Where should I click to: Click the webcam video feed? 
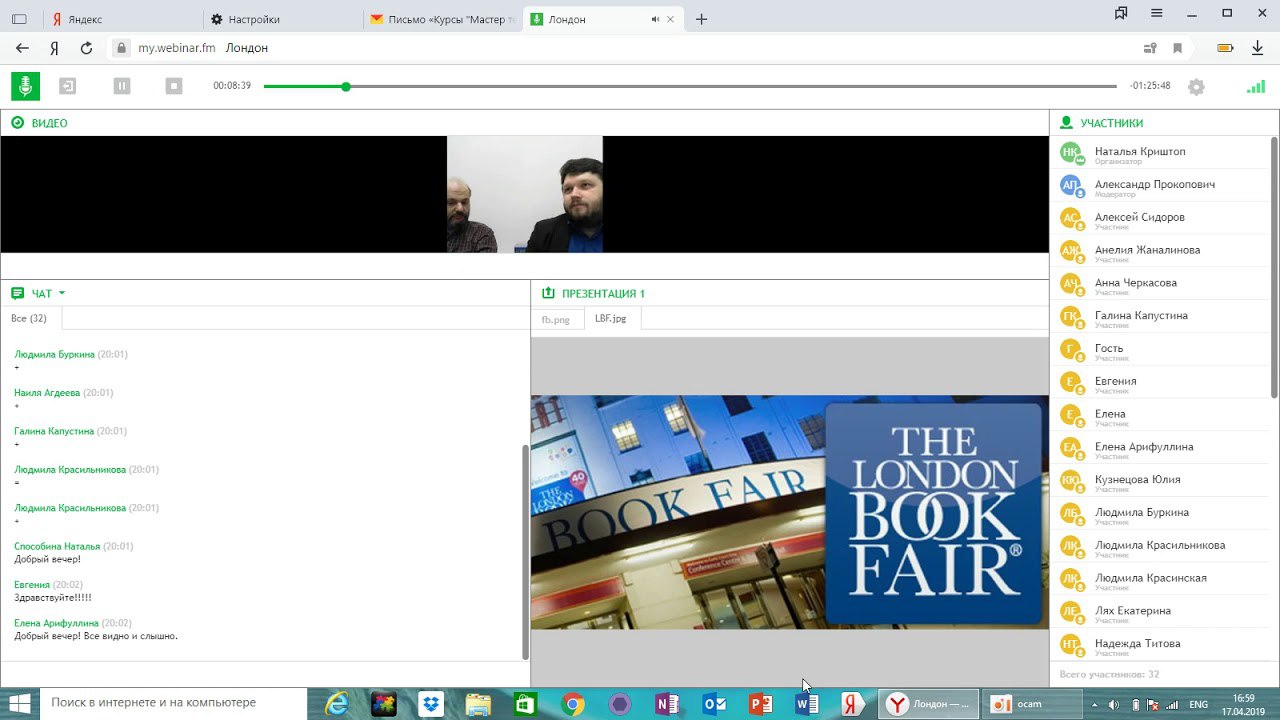[525, 194]
